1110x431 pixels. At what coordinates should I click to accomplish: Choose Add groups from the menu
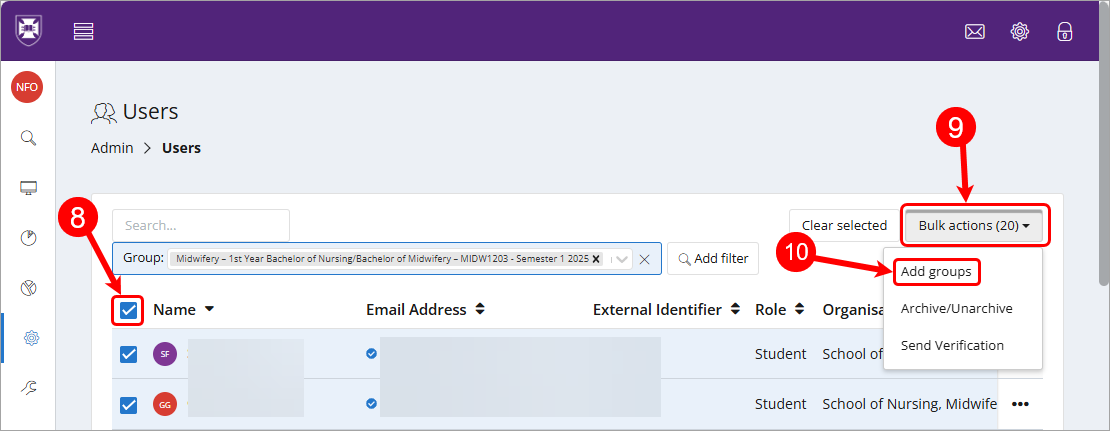tap(935, 271)
